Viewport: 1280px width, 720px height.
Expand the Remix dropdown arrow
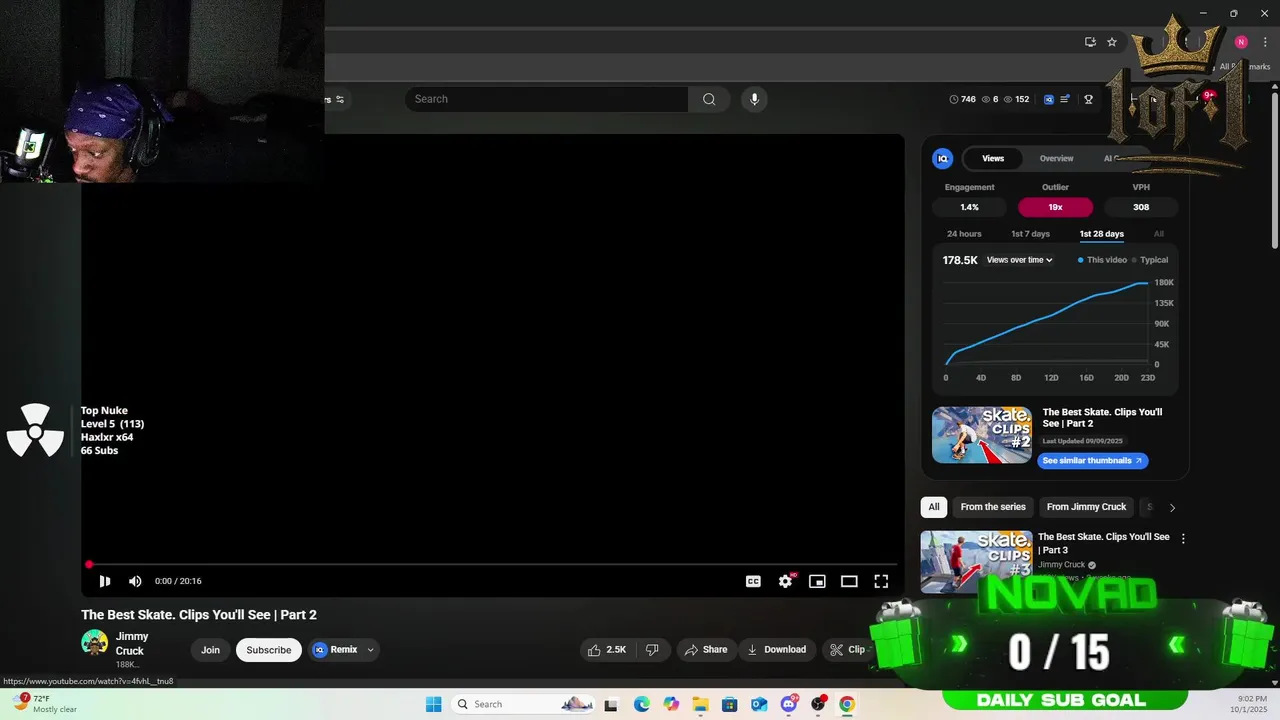click(x=371, y=650)
